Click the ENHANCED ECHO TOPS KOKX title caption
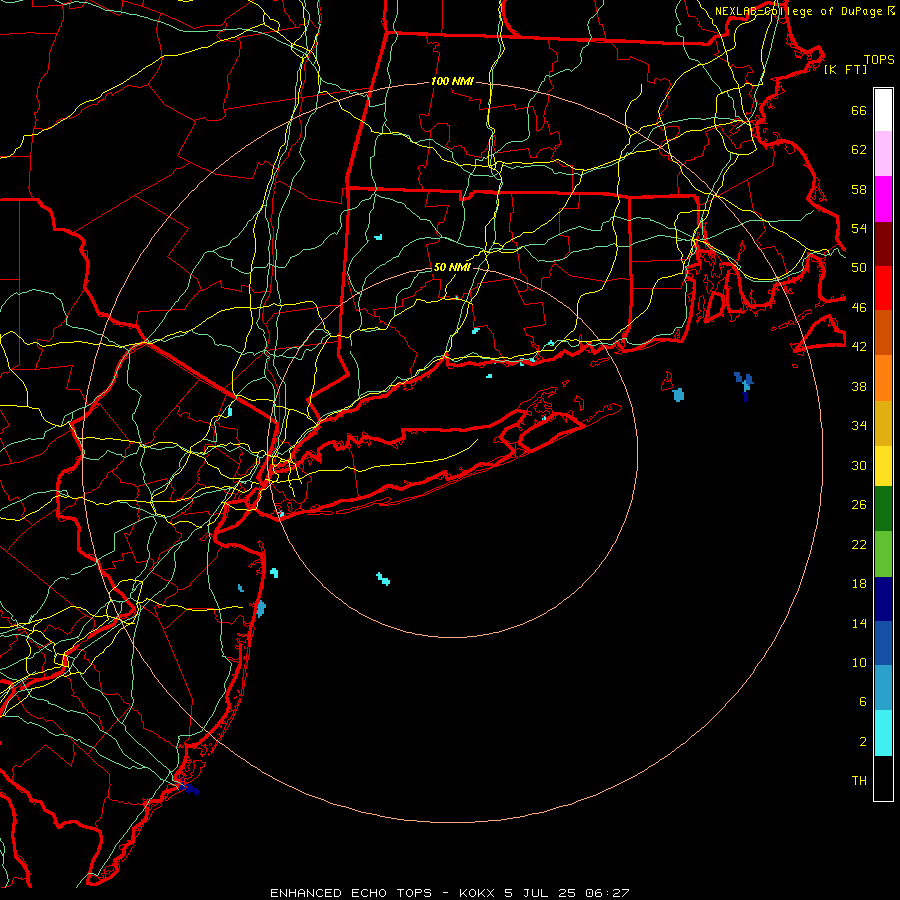The image size is (900, 900). pyautogui.click(x=450, y=893)
